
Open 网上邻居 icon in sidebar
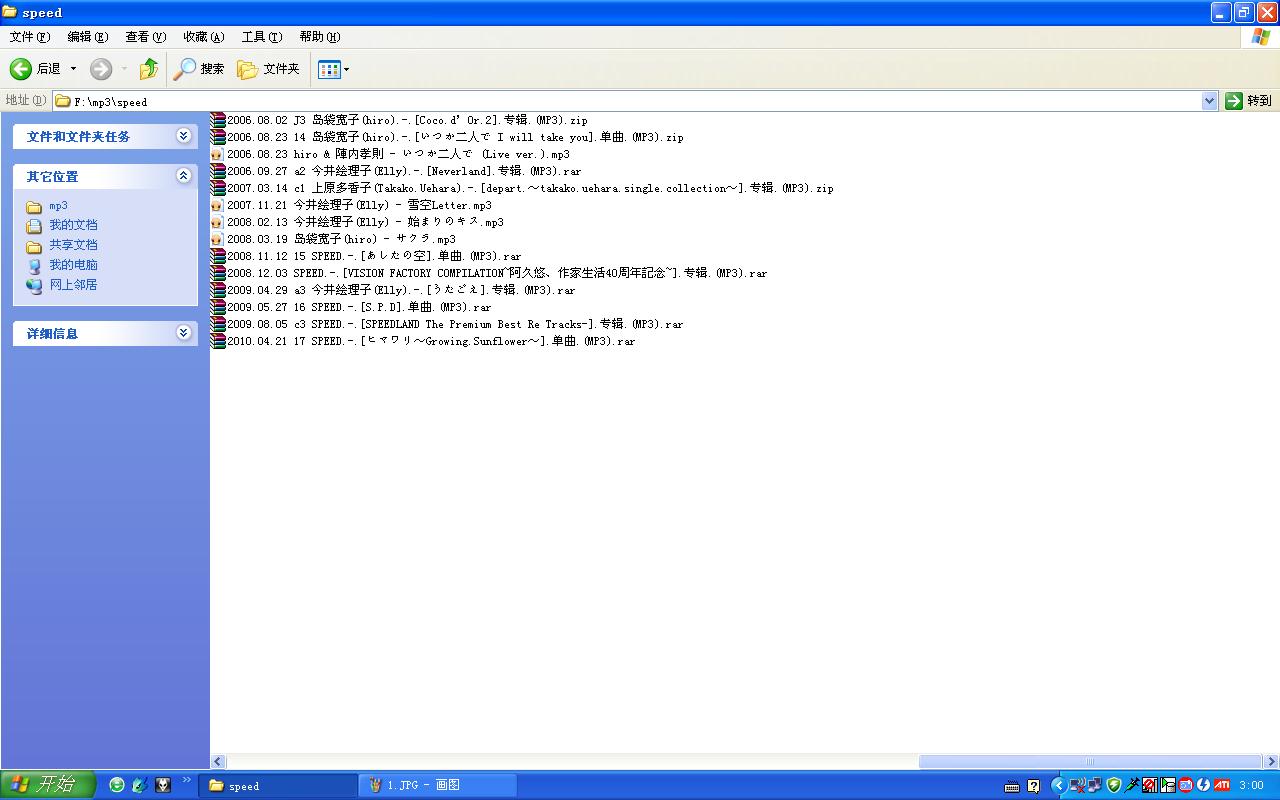(34, 286)
